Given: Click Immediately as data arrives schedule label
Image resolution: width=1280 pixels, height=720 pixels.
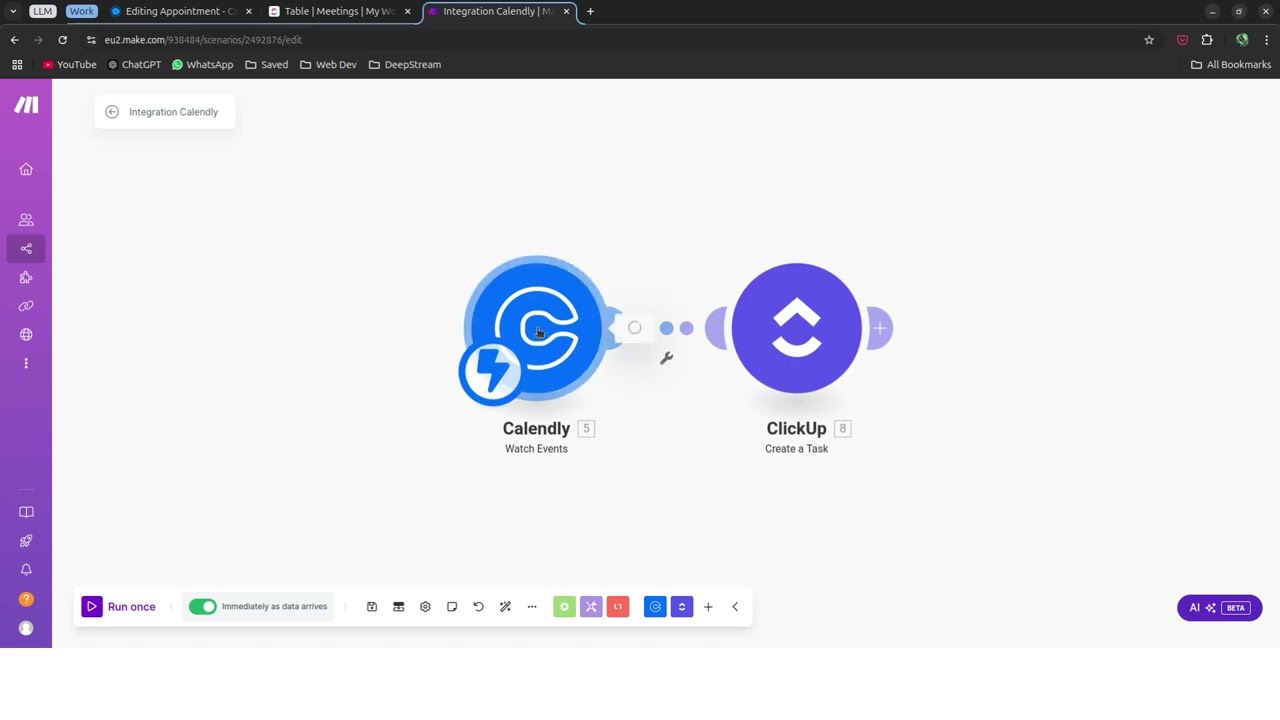Looking at the screenshot, I should (x=274, y=607).
